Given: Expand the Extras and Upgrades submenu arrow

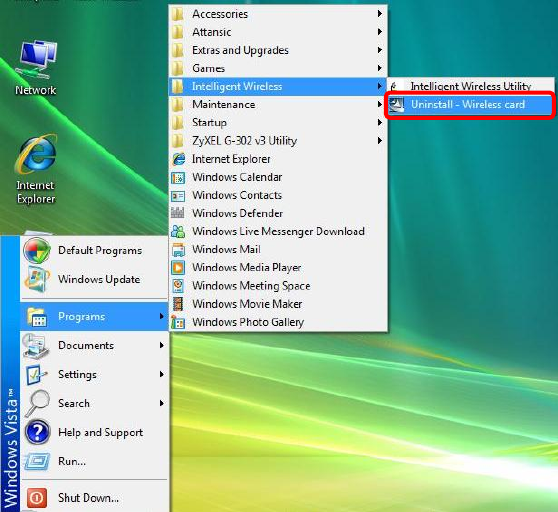Looking at the screenshot, I should (x=380, y=50).
